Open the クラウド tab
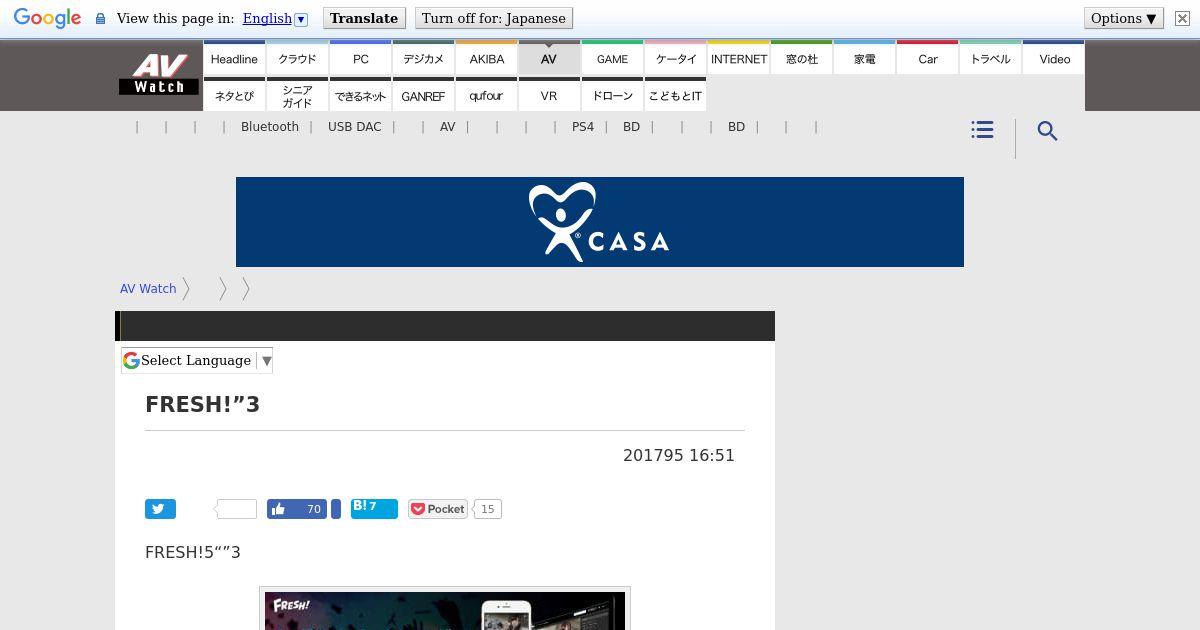1200x630 pixels. coord(297,58)
